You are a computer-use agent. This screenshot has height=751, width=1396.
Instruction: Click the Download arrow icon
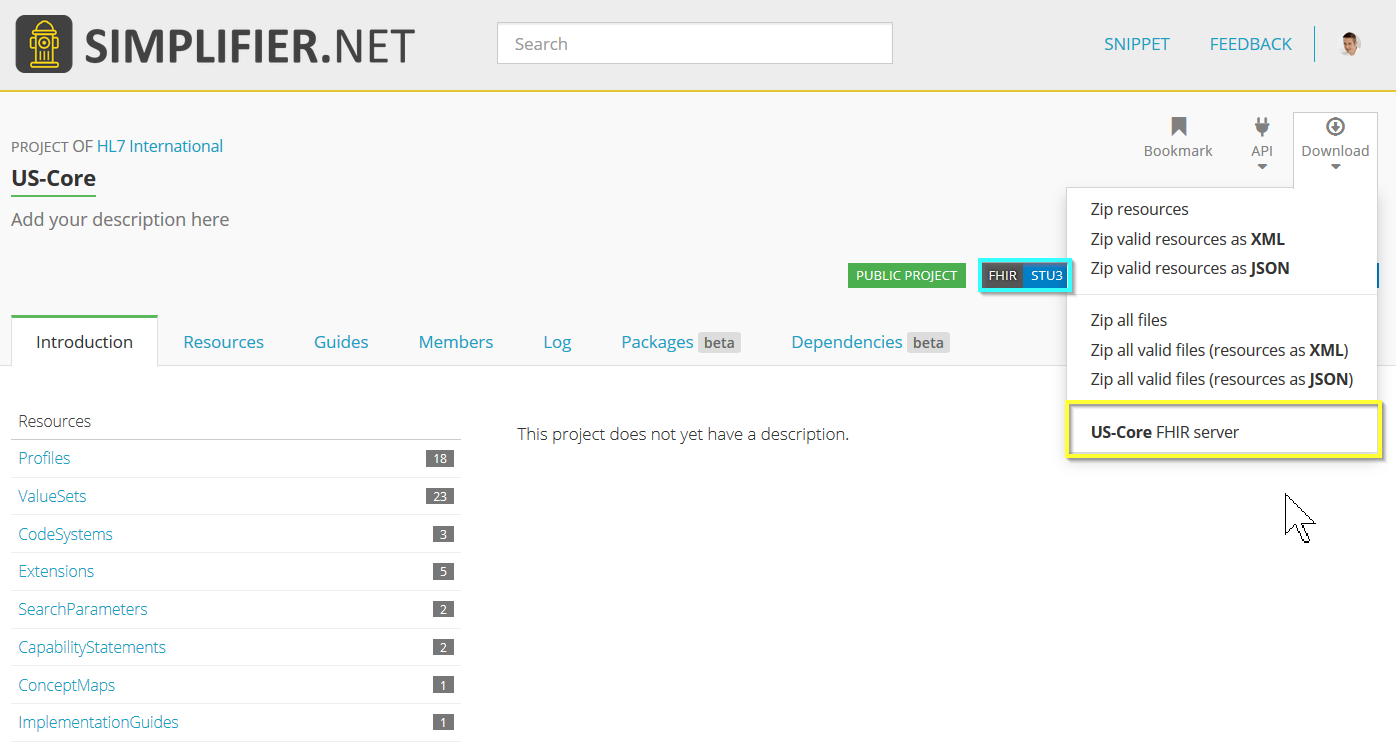coord(1335,127)
